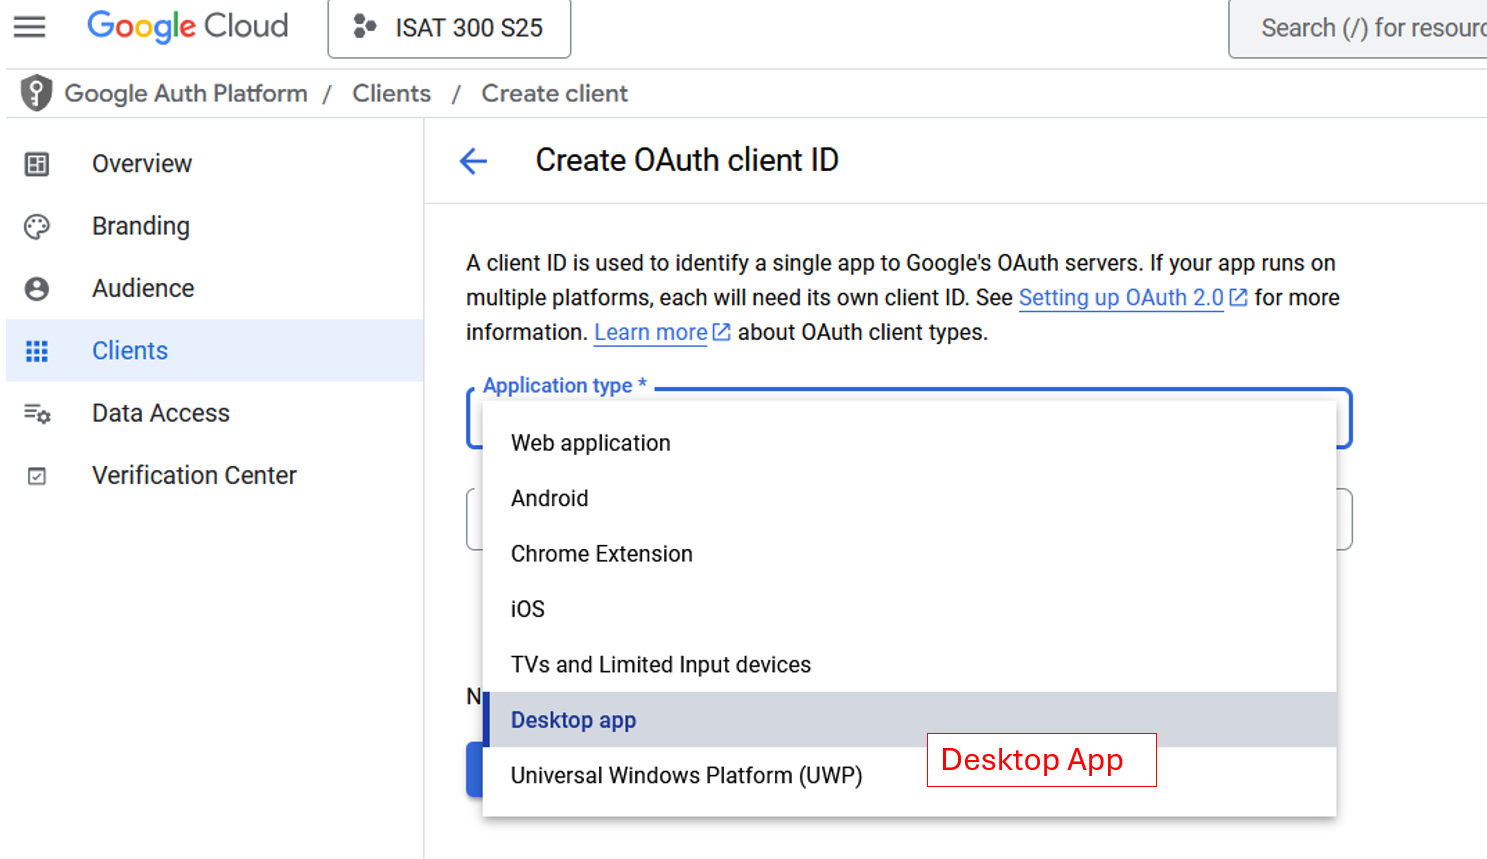Open the Audience sidebar item

click(x=214, y=288)
